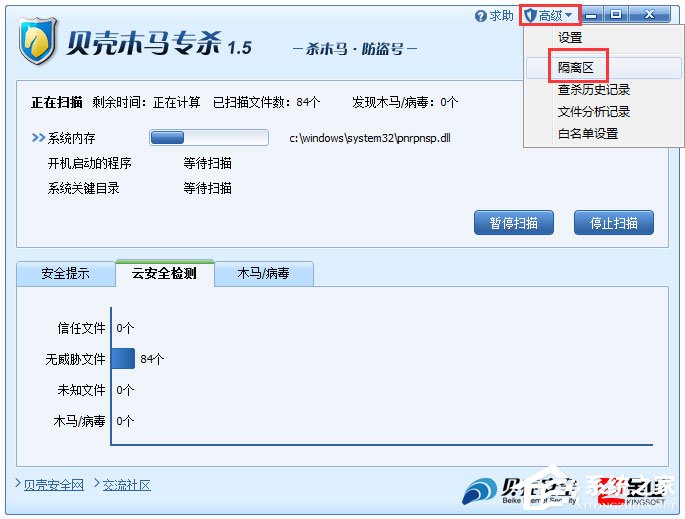Click 等待扫描 next to 开机启动的程序
The width and height of the screenshot is (685, 519).
(x=208, y=163)
